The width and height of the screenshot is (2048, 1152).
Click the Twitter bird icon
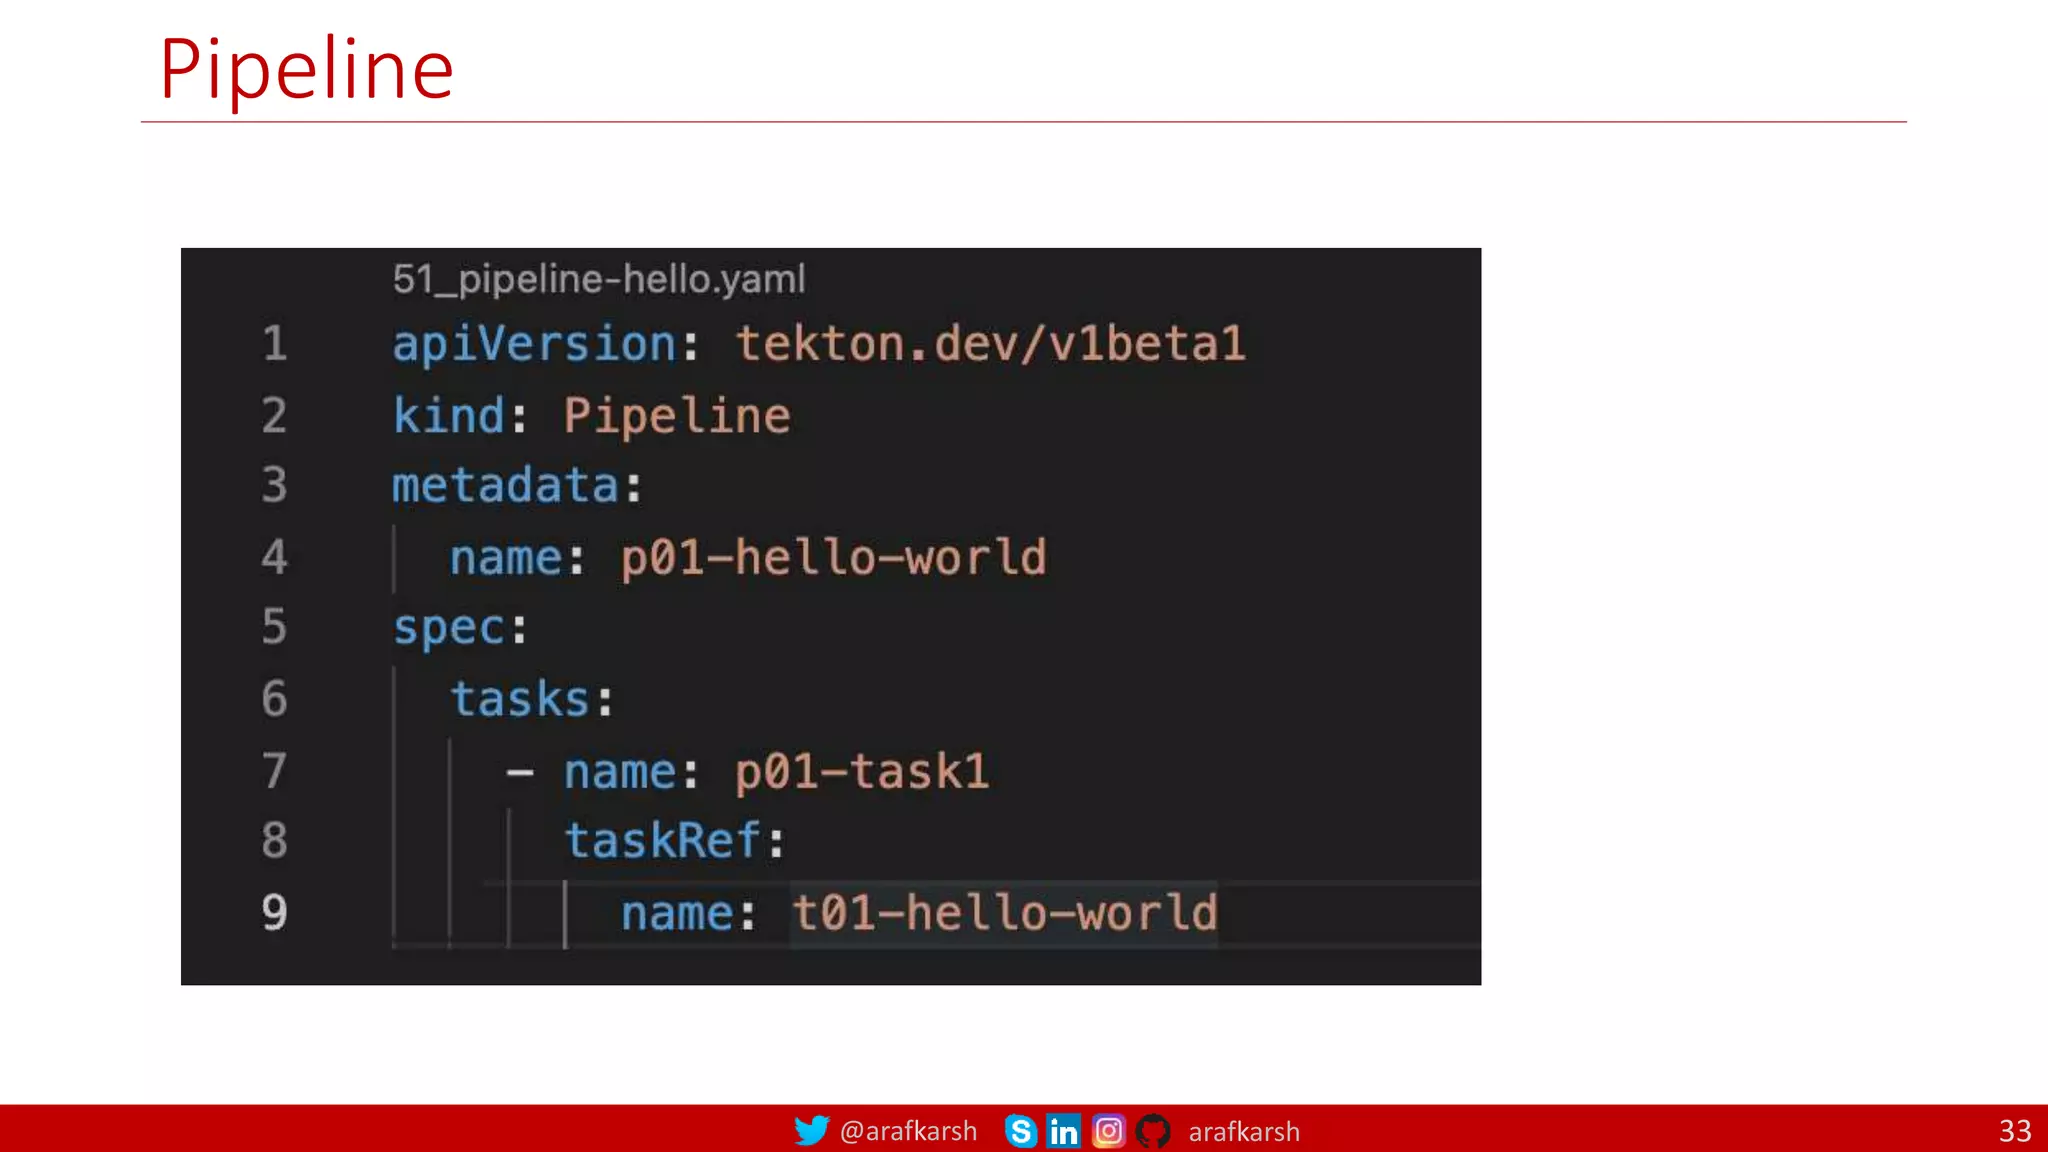(x=811, y=1131)
